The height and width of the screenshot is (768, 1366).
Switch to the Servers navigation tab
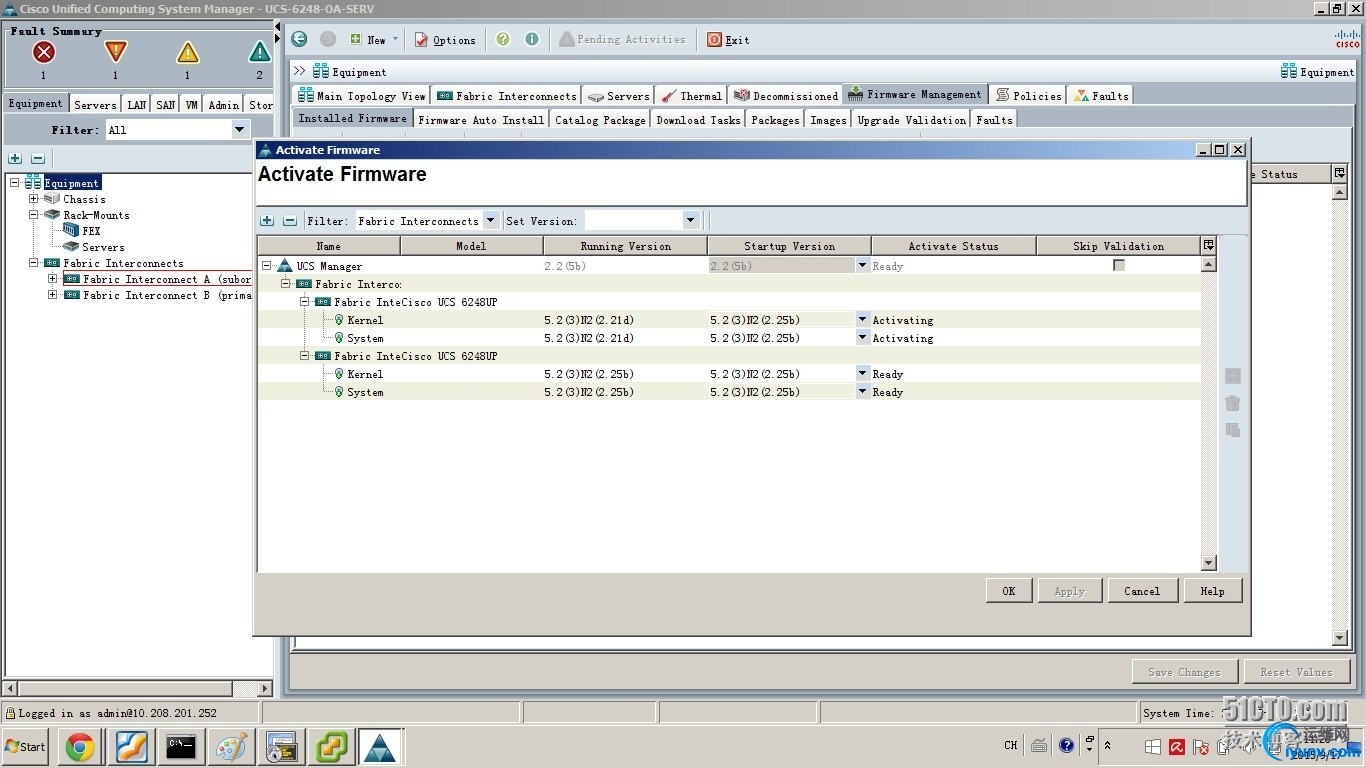(95, 104)
